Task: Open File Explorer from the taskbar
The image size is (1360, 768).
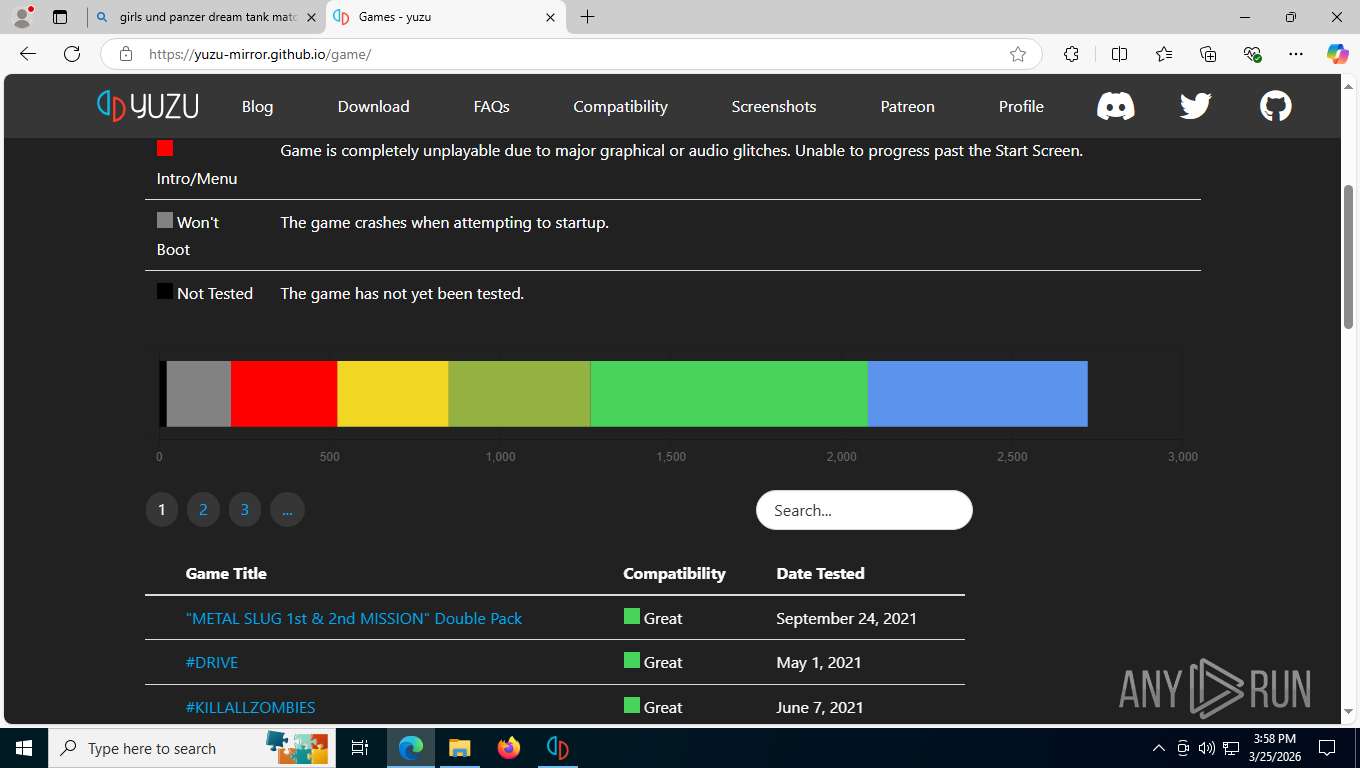Action: tap(459, 748)
